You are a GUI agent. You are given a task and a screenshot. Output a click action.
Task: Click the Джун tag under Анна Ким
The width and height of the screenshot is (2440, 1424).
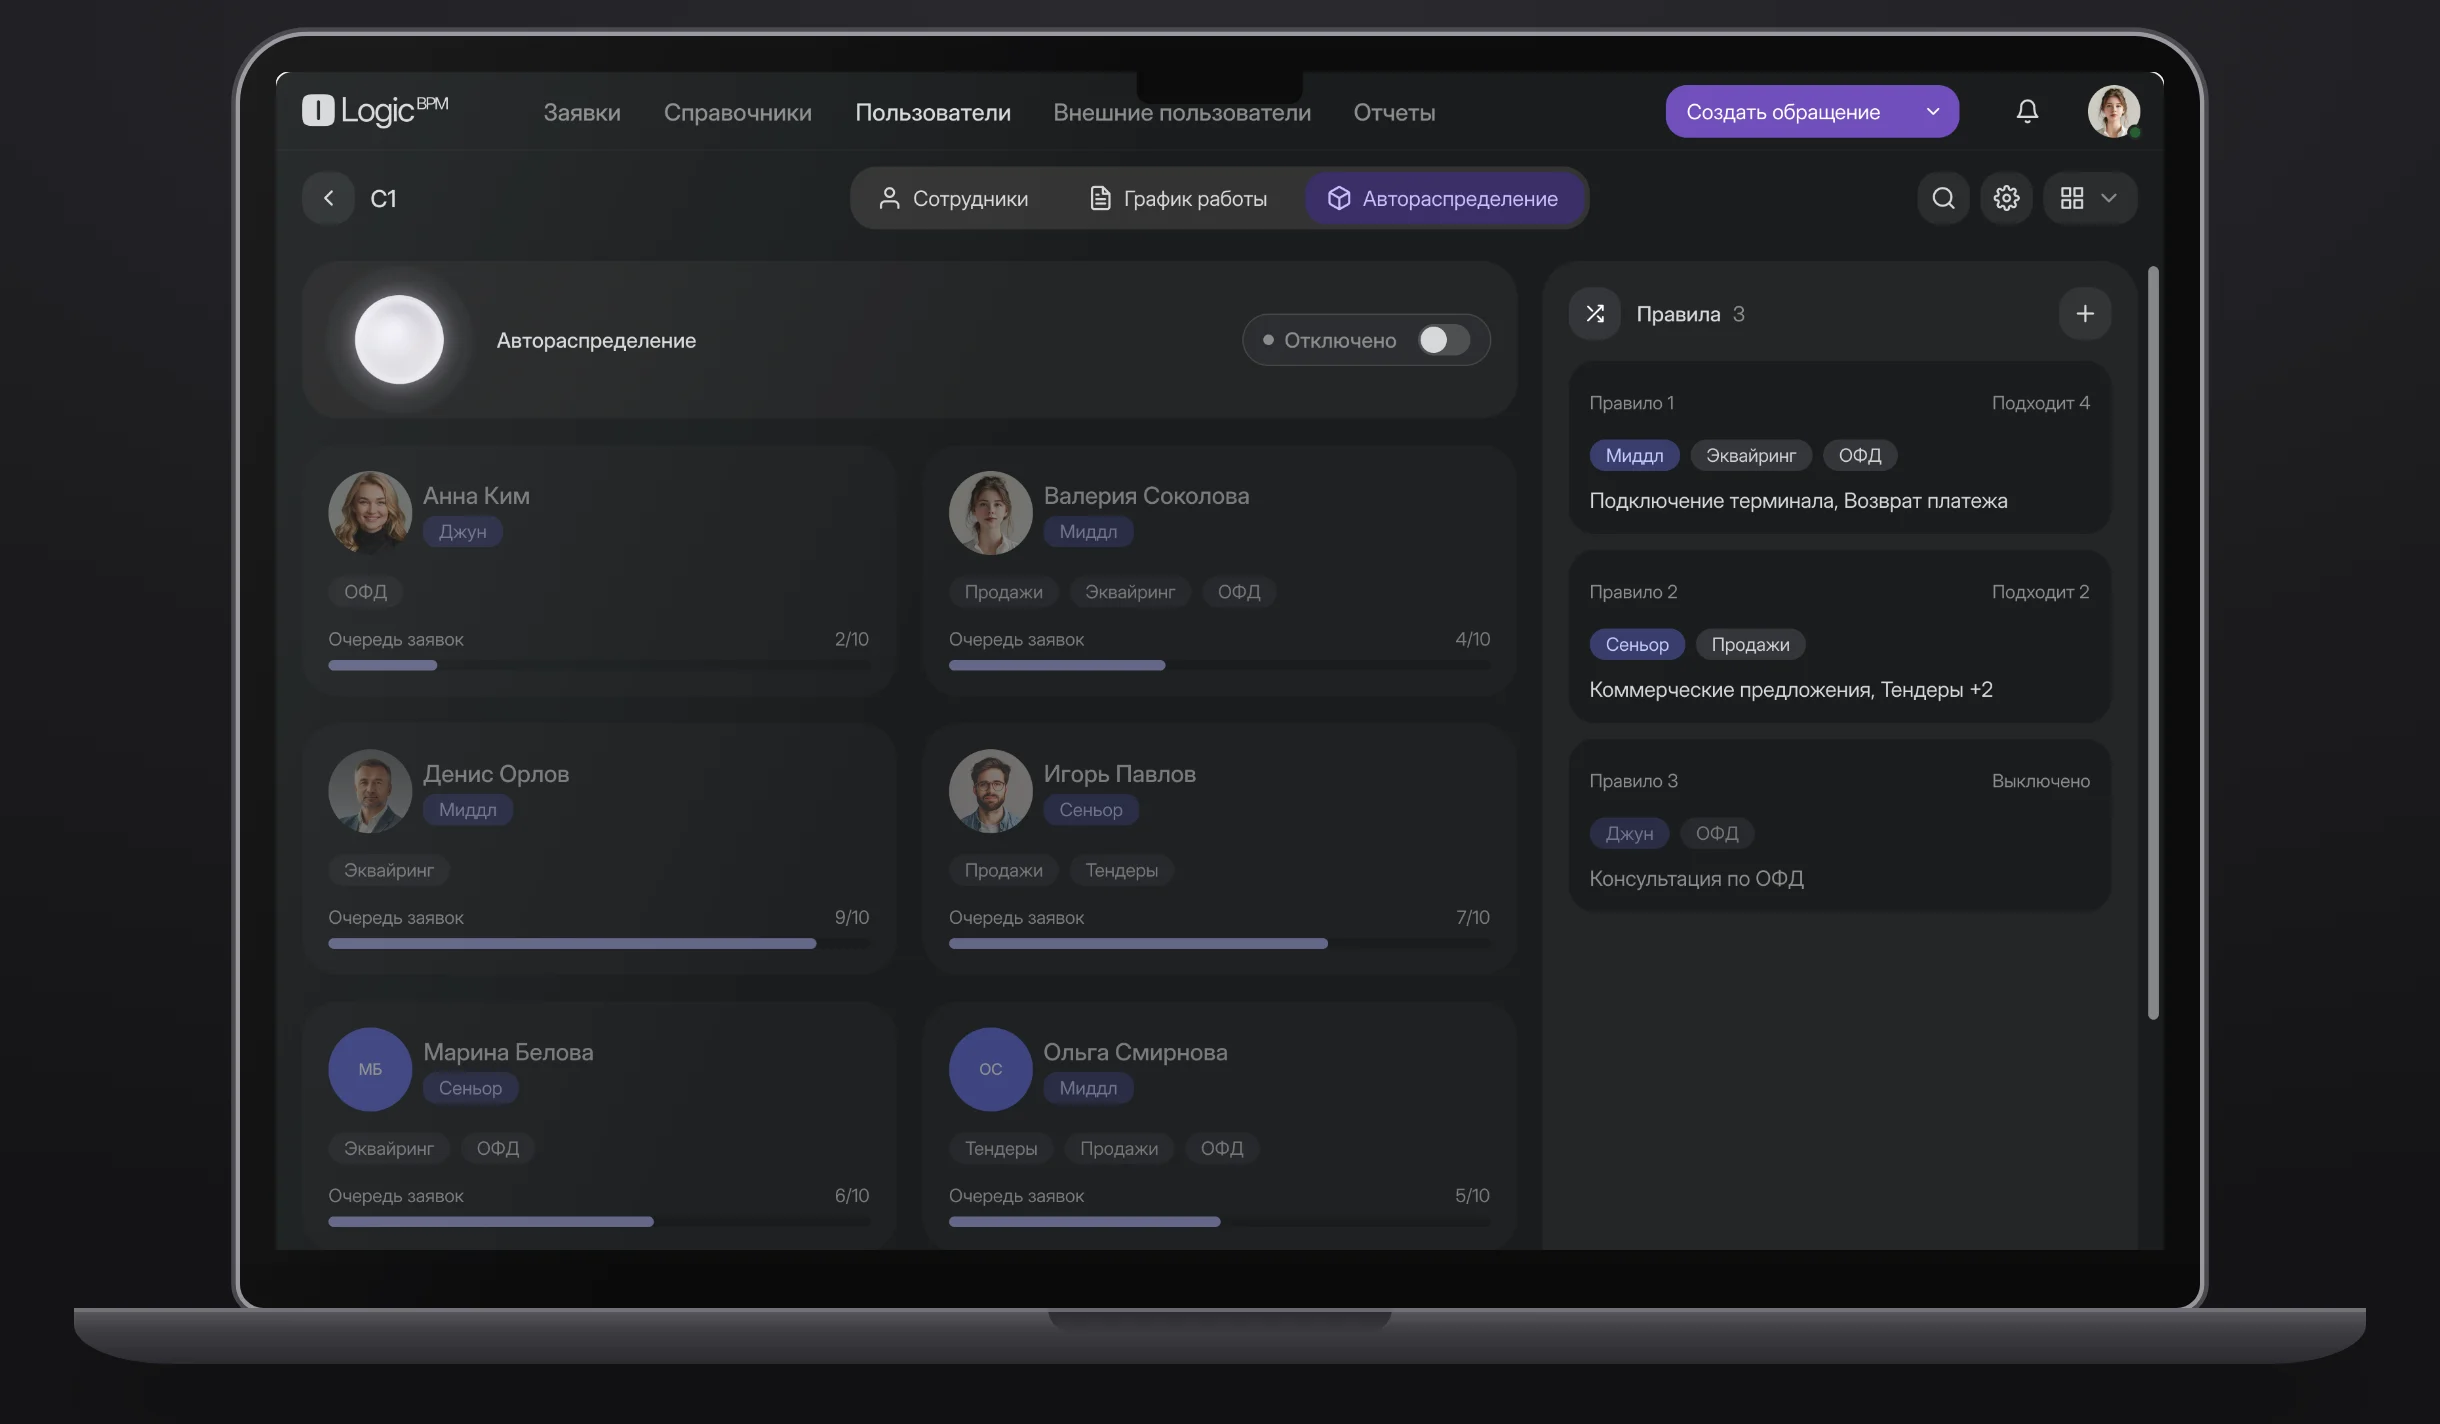(462, 531)
